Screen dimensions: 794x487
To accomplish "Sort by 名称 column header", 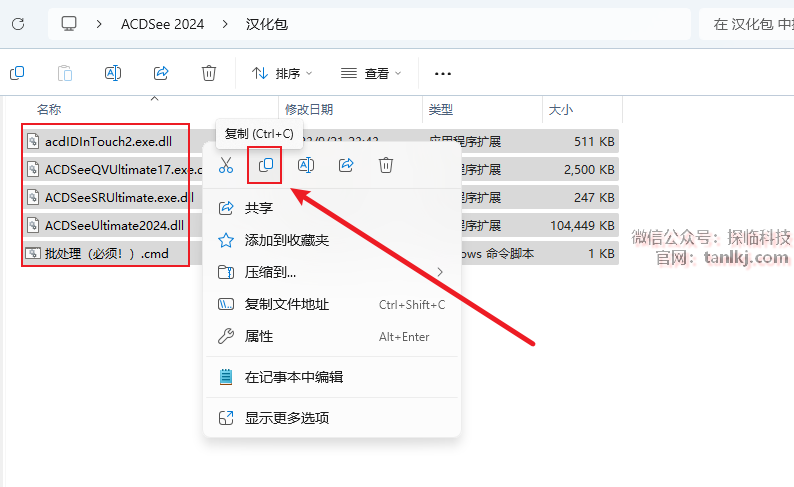I will click(49, 109).
